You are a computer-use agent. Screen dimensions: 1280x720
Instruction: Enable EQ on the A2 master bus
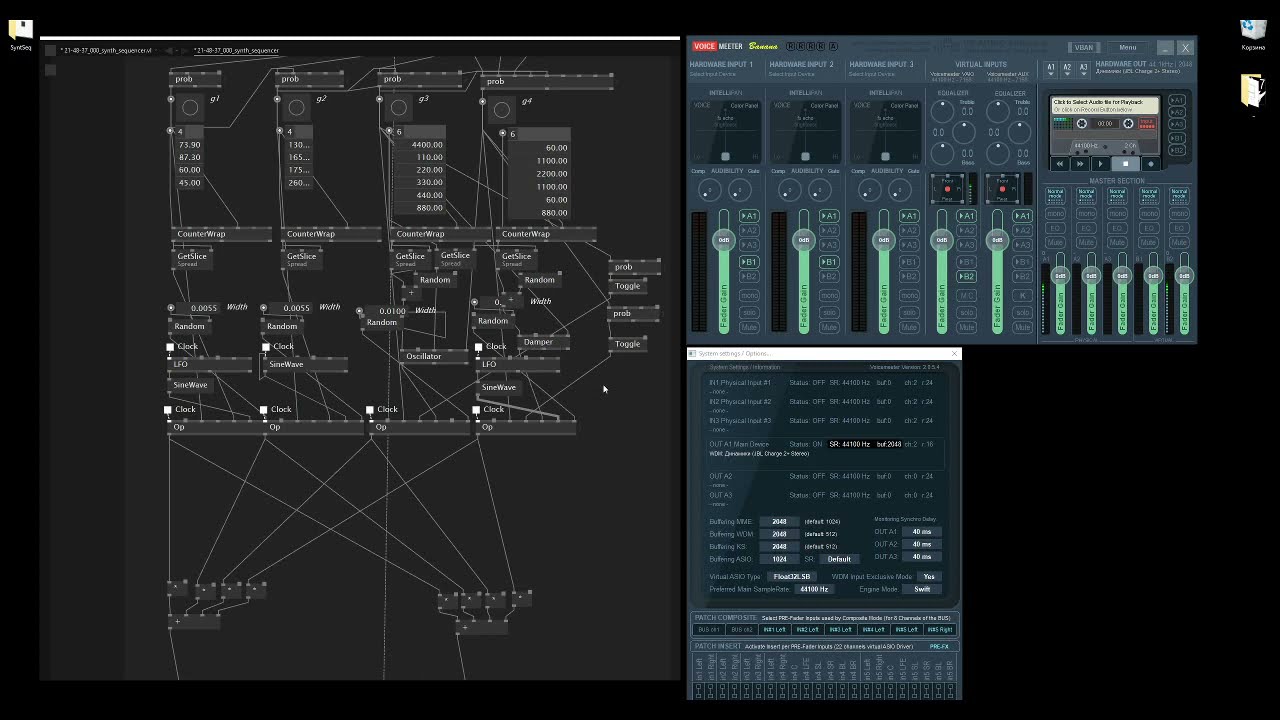(x=1086, y=228)
